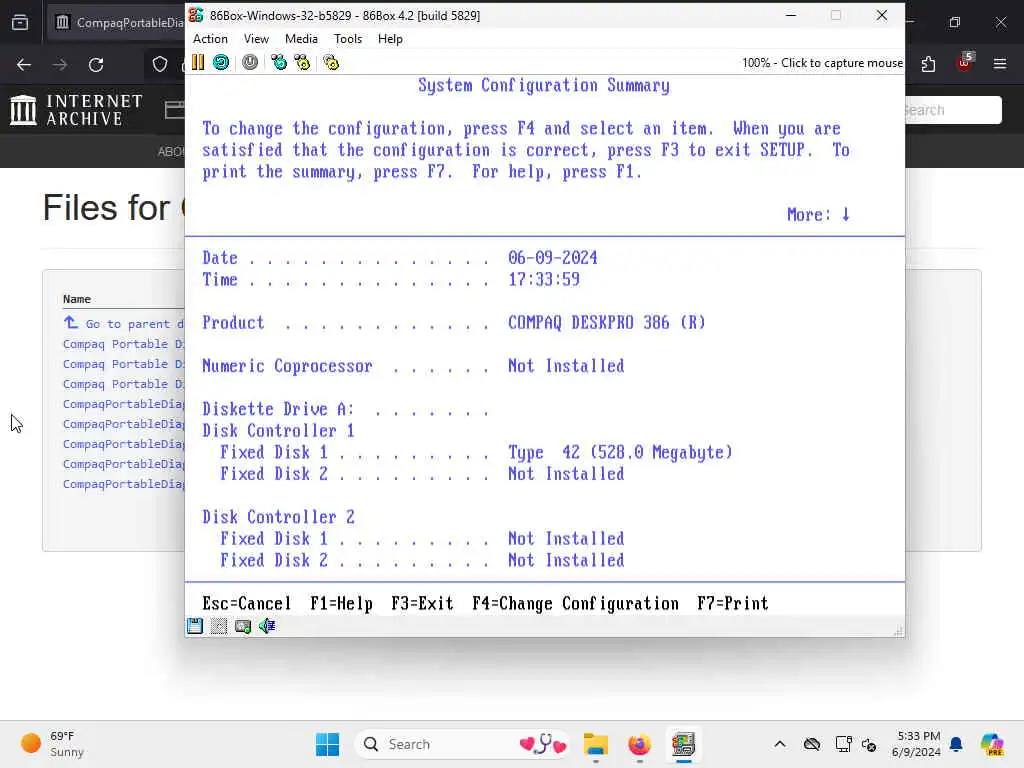Click the Internet Archive search field
Screen dimensions: 1024x768
953,110
